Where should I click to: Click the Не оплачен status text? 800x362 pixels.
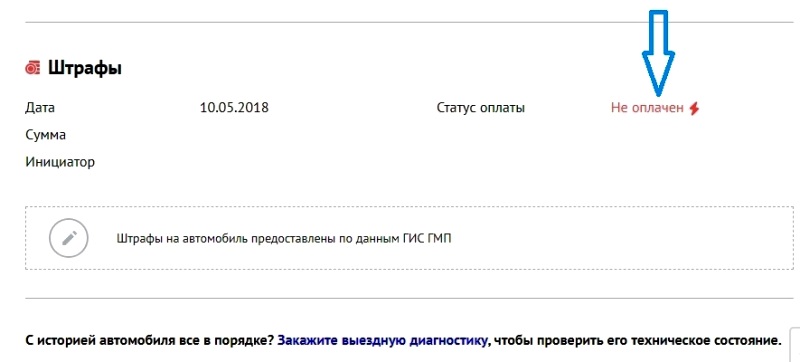[647, 108]
